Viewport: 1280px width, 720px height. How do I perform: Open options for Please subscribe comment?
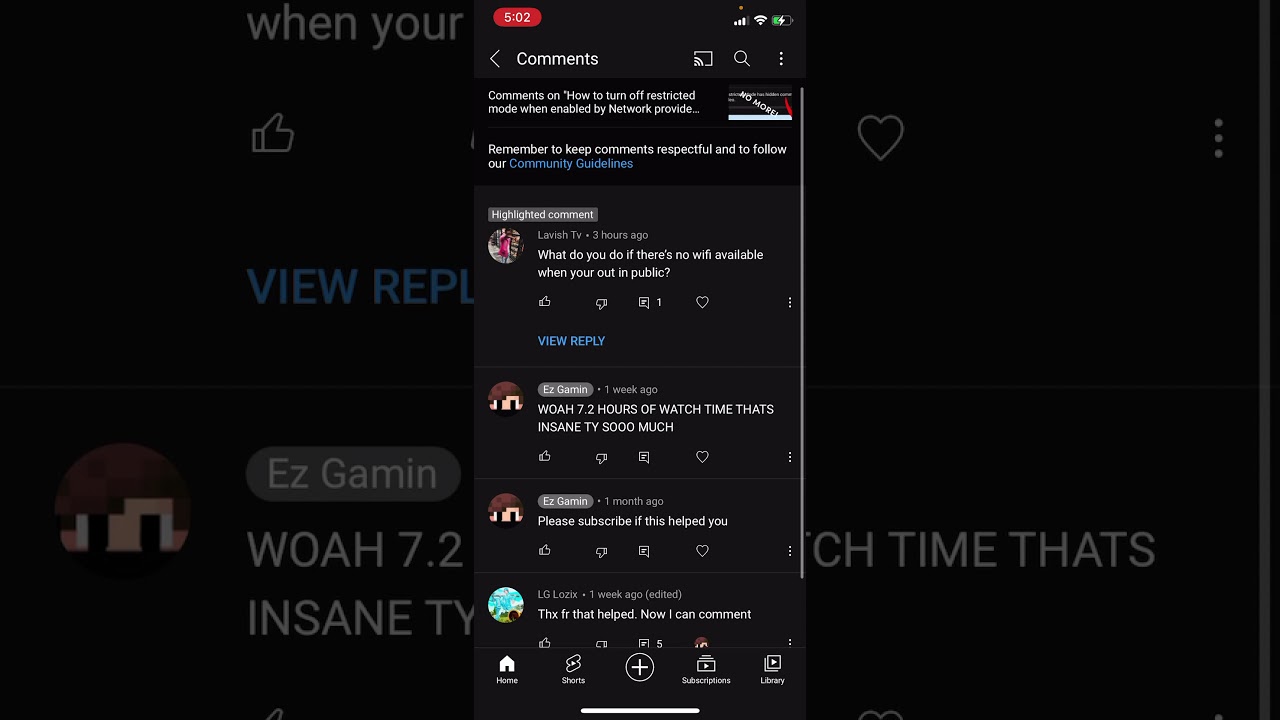point(790,551)
